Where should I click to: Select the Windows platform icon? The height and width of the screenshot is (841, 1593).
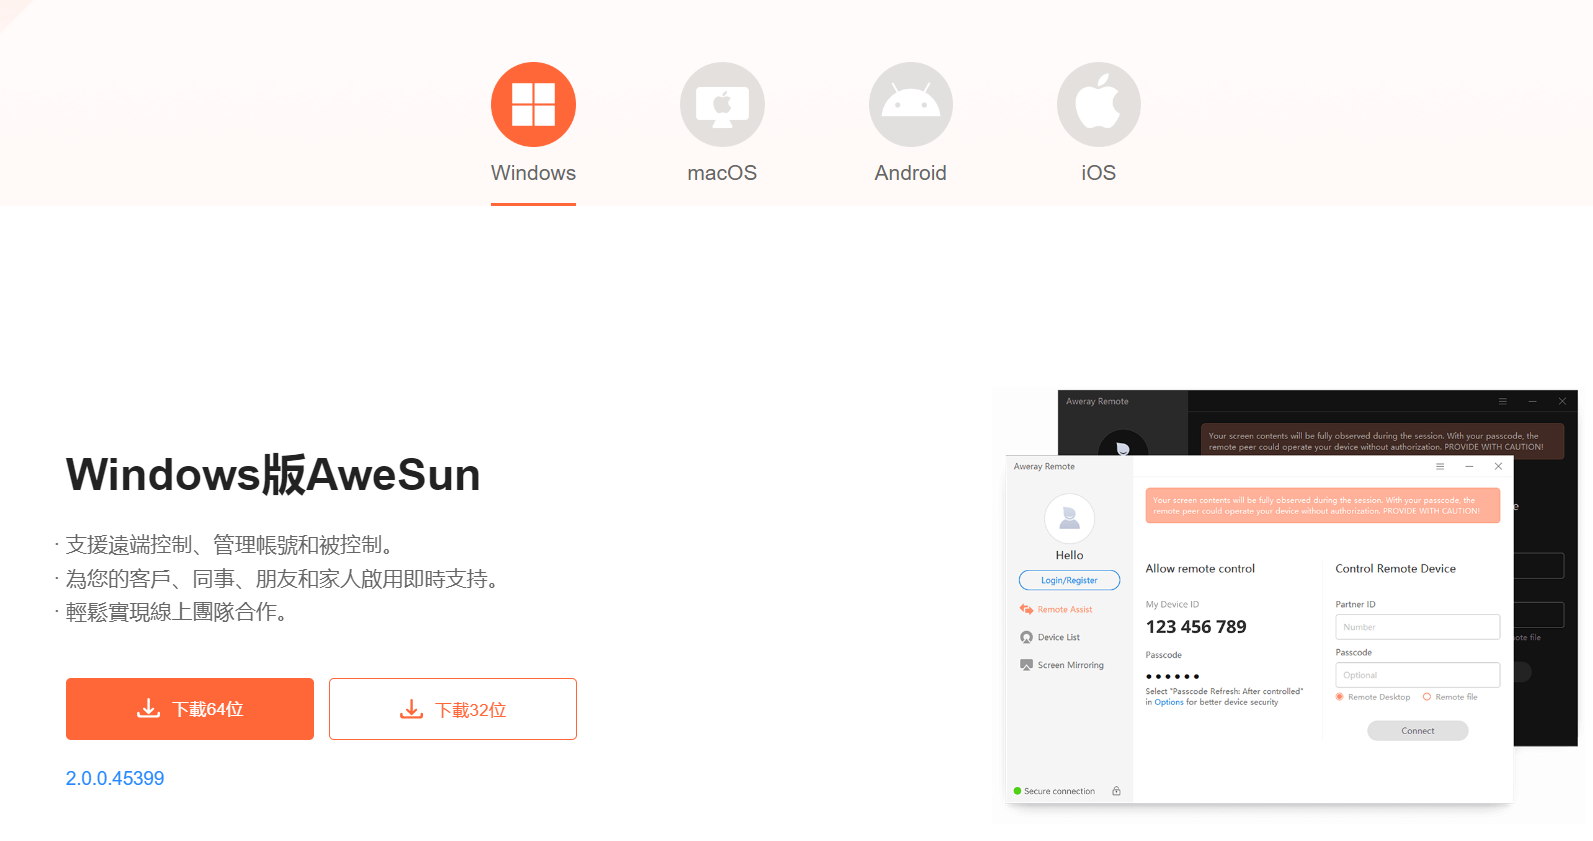click(x=533, y=105)
